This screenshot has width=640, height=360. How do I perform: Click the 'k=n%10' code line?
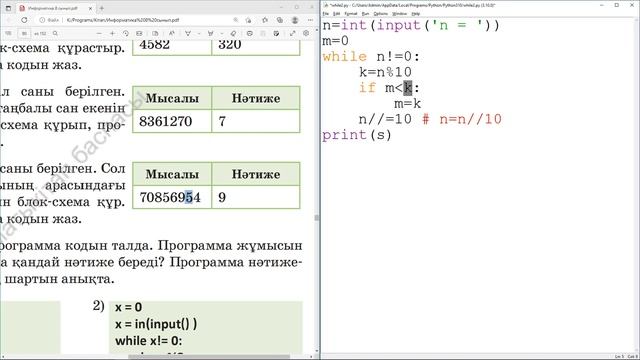click(x=386, y=72)
